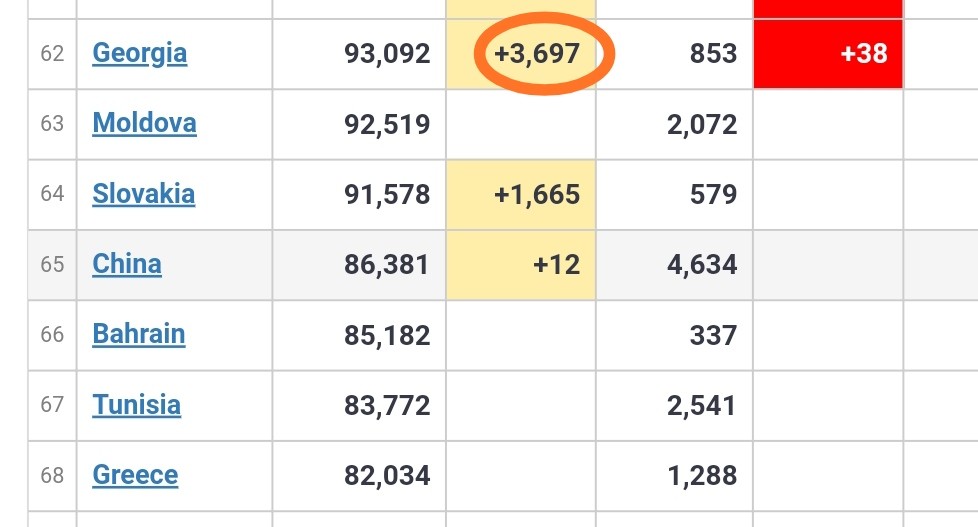Select Georgia's total cases value 93,092
Screen dimensions: 978x527
tap(386, 53)
